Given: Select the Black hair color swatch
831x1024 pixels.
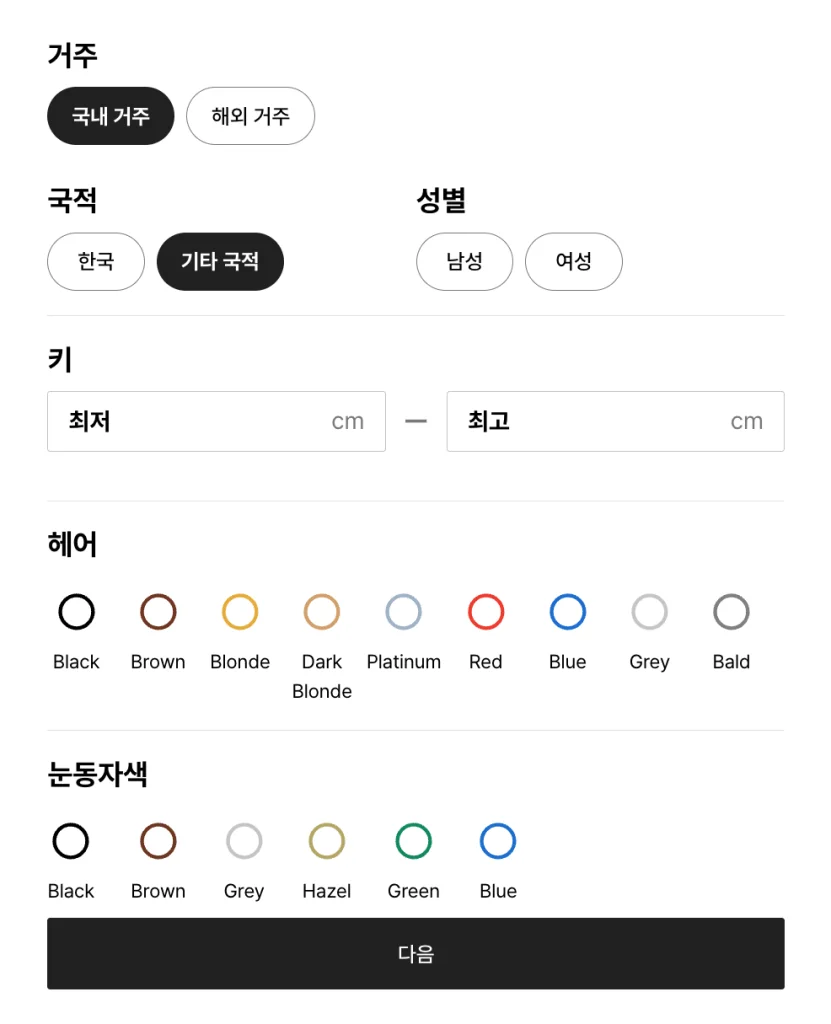Looking at the screenshot, I should point(76,611).
